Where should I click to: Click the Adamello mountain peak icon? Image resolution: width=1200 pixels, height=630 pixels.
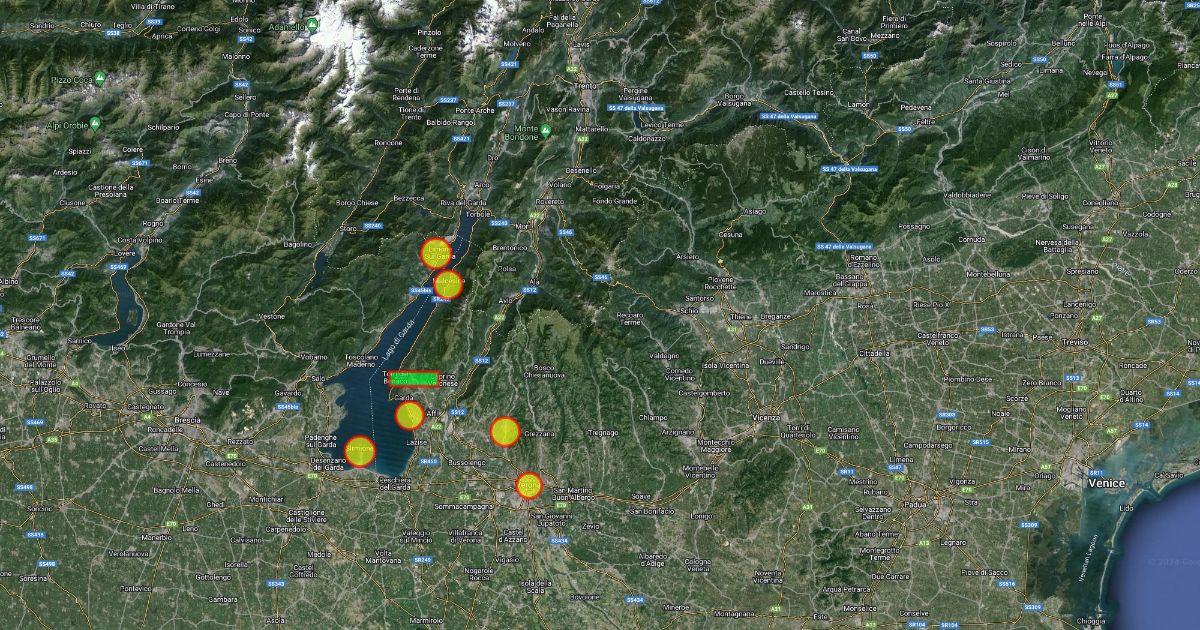pyautogui.click(x=312, y=25)
